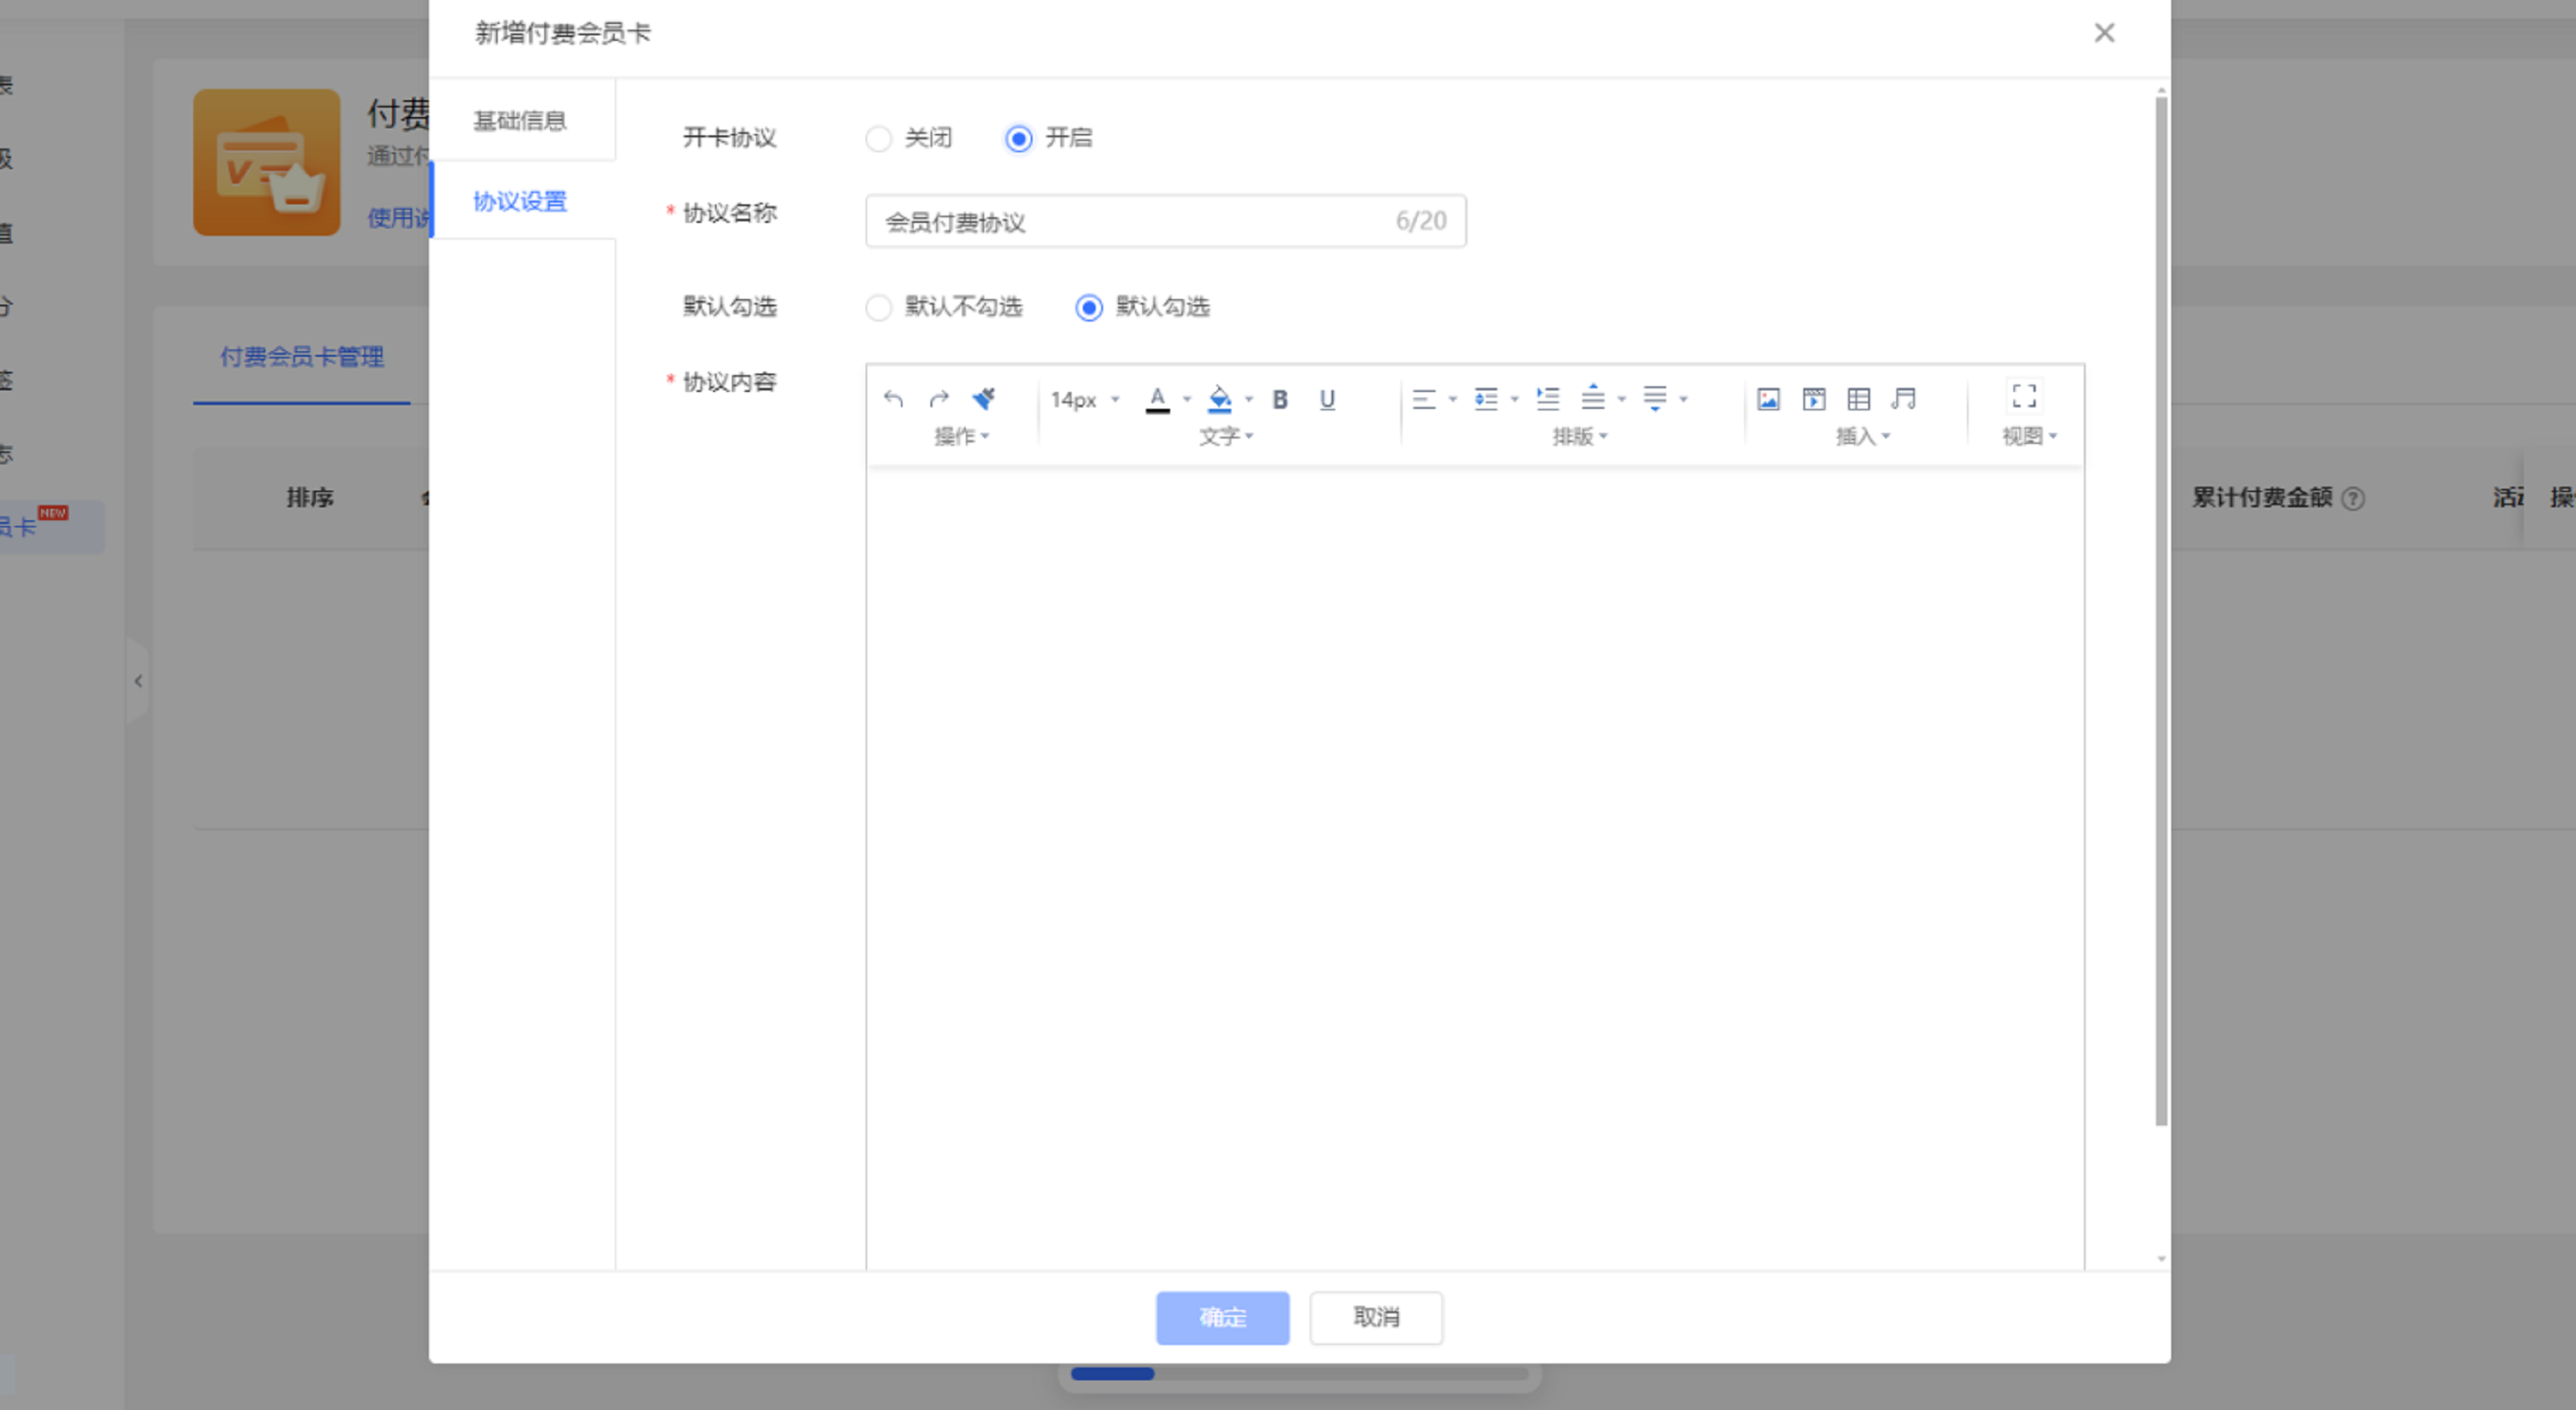Click the 取消 button

coord(1375,1317)
